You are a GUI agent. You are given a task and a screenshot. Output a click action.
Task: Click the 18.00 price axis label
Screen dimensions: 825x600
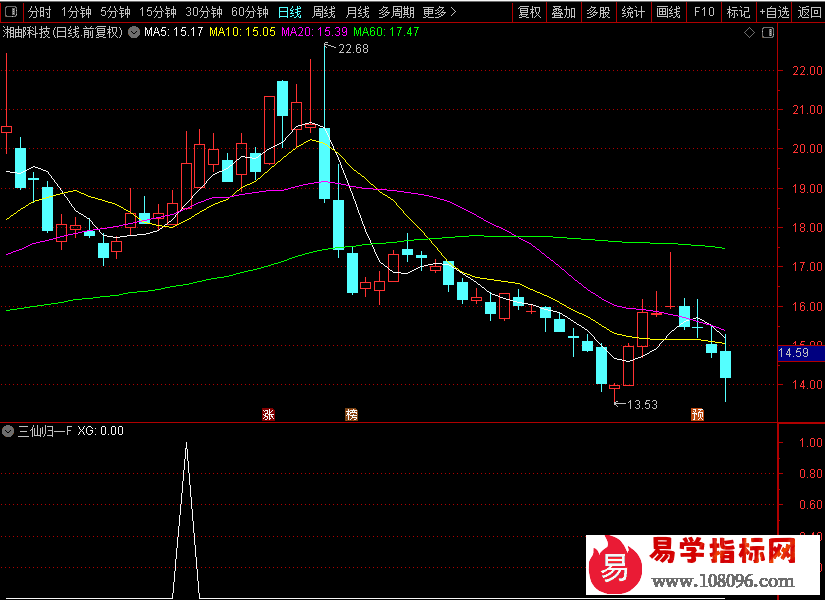tap(807, 228)
